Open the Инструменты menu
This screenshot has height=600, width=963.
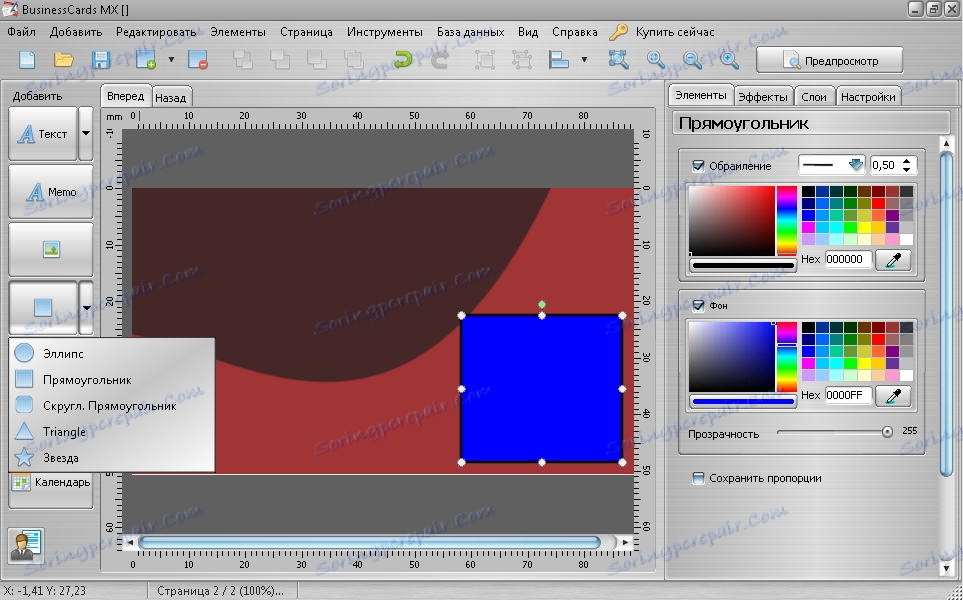tap(385, 32)
